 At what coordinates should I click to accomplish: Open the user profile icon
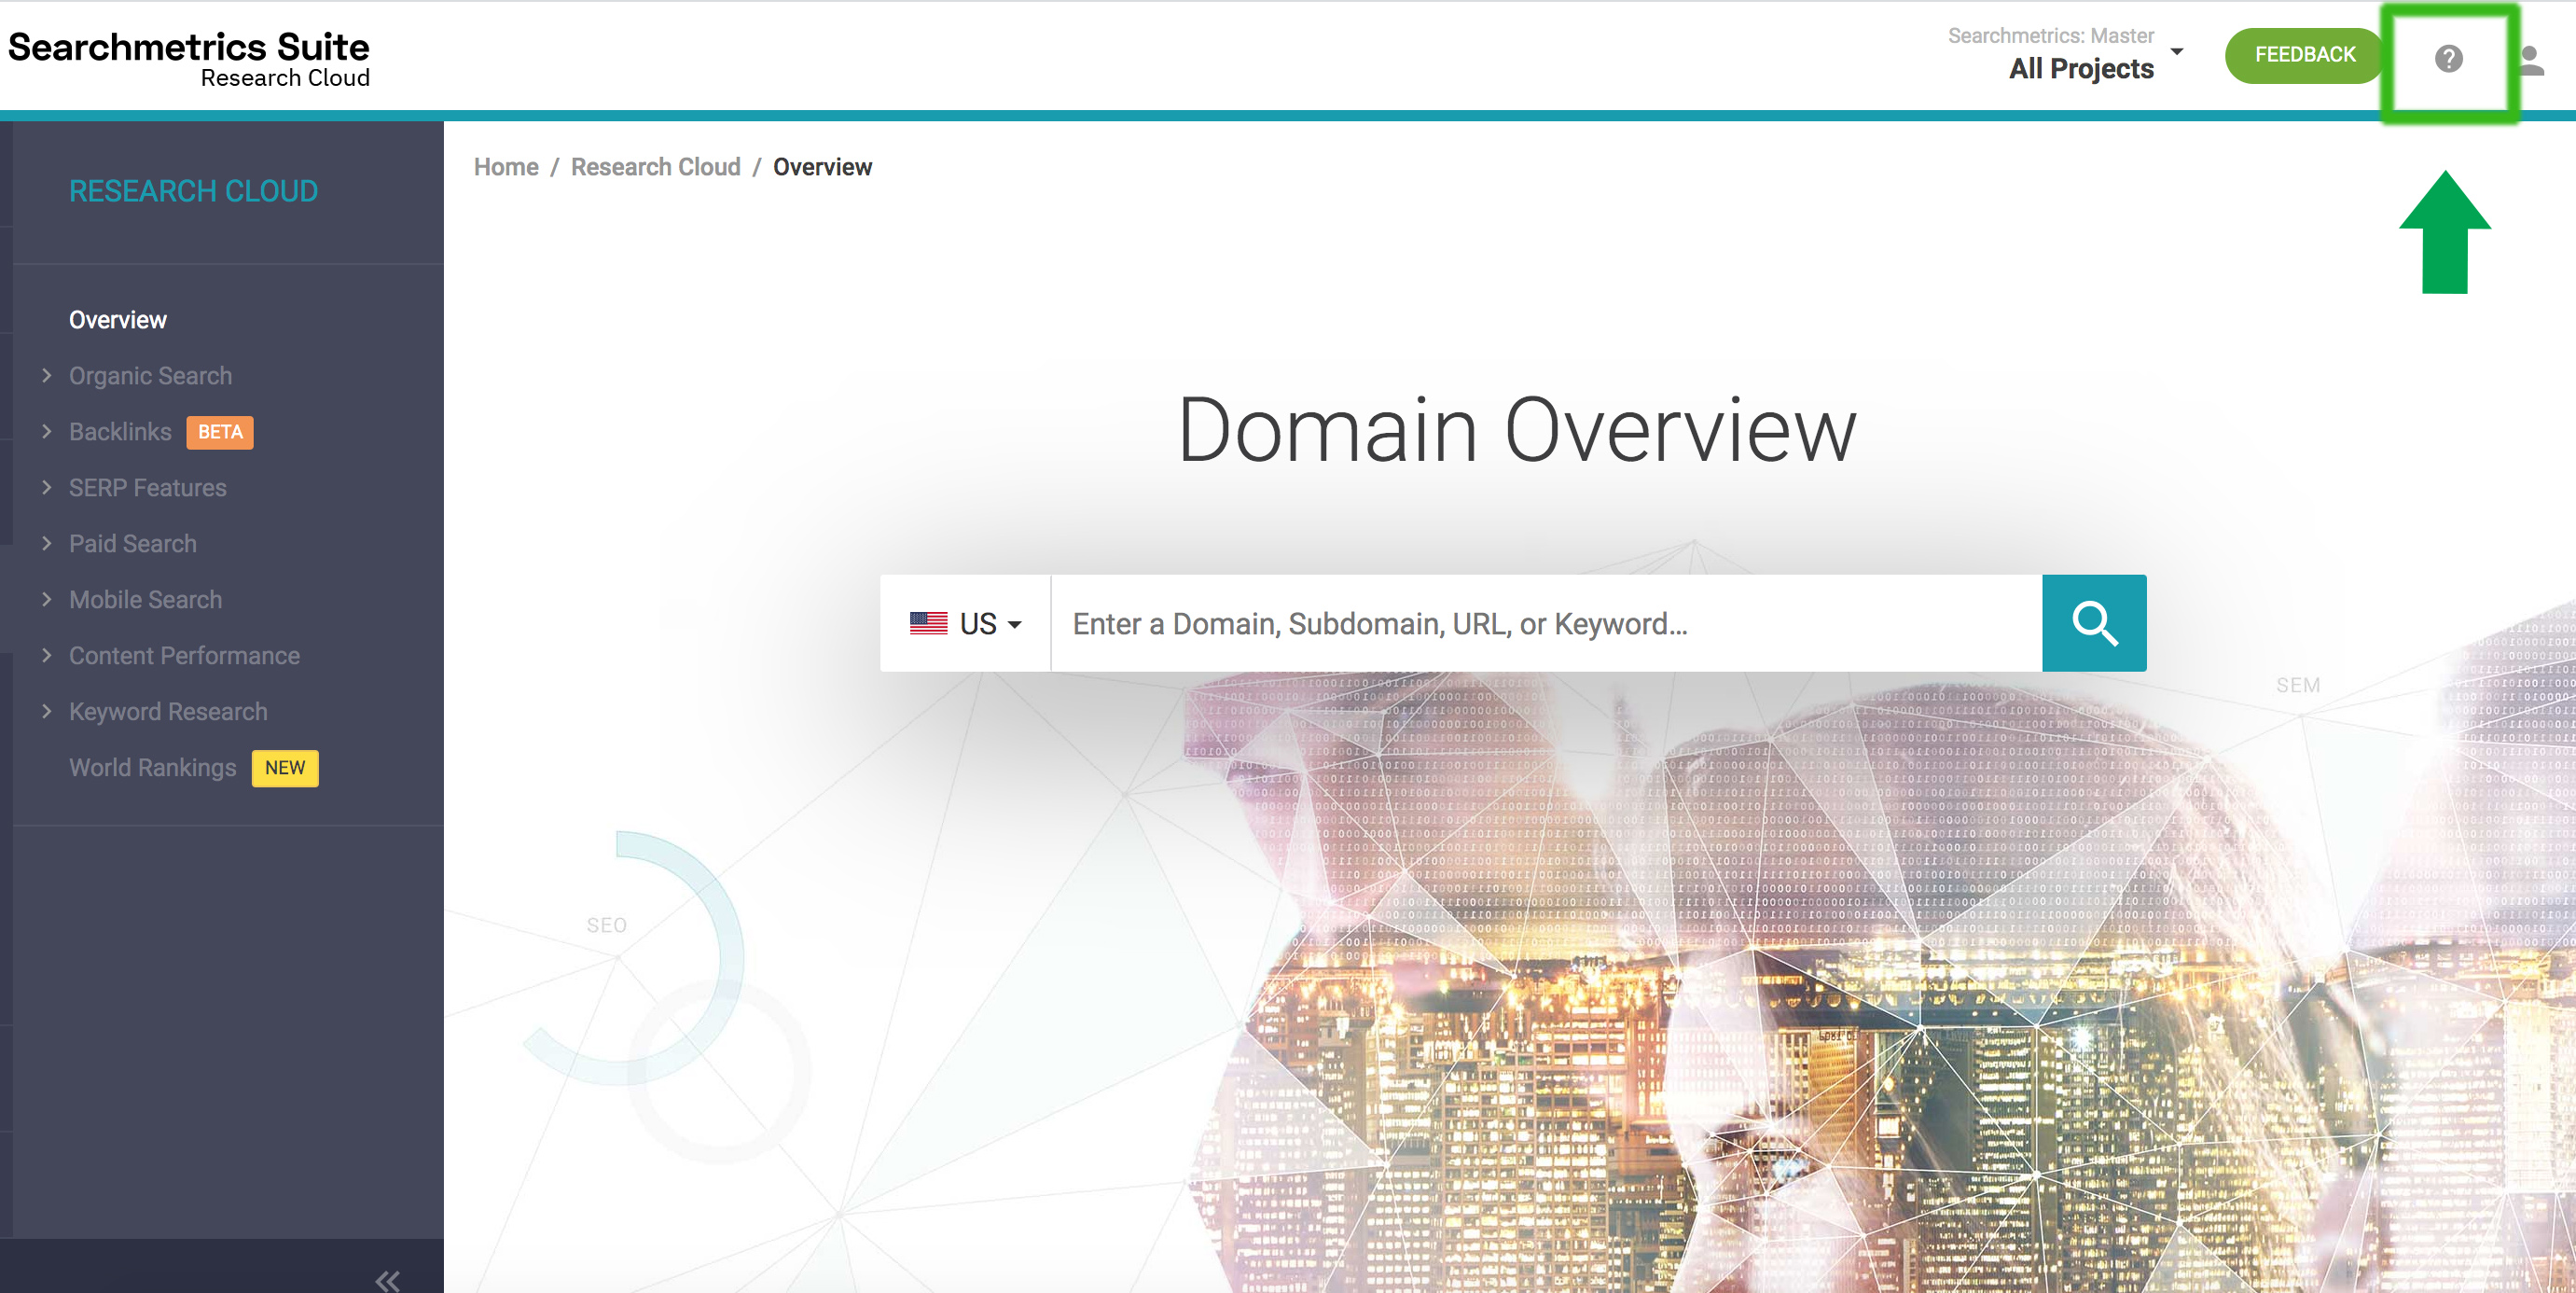[x=2530, y=60]
